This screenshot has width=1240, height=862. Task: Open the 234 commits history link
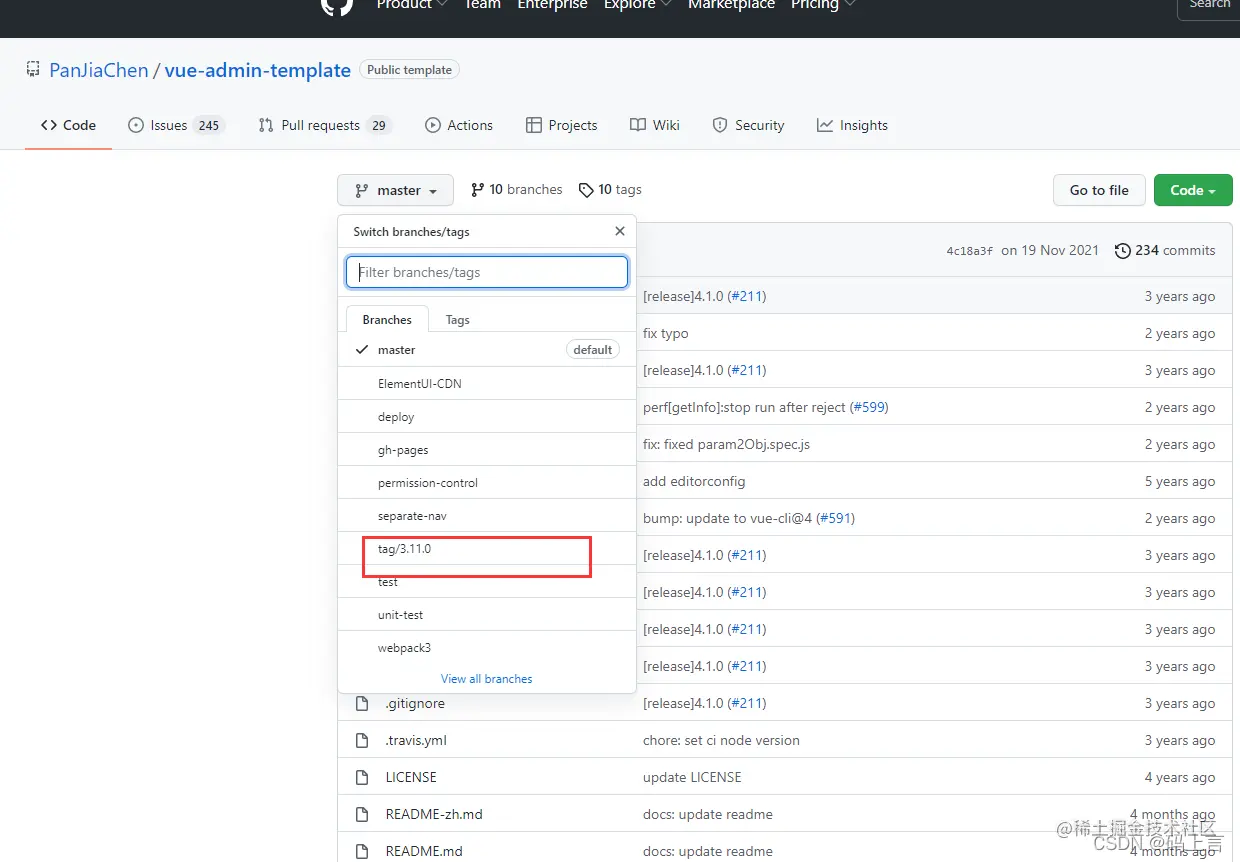(1165, 250)
